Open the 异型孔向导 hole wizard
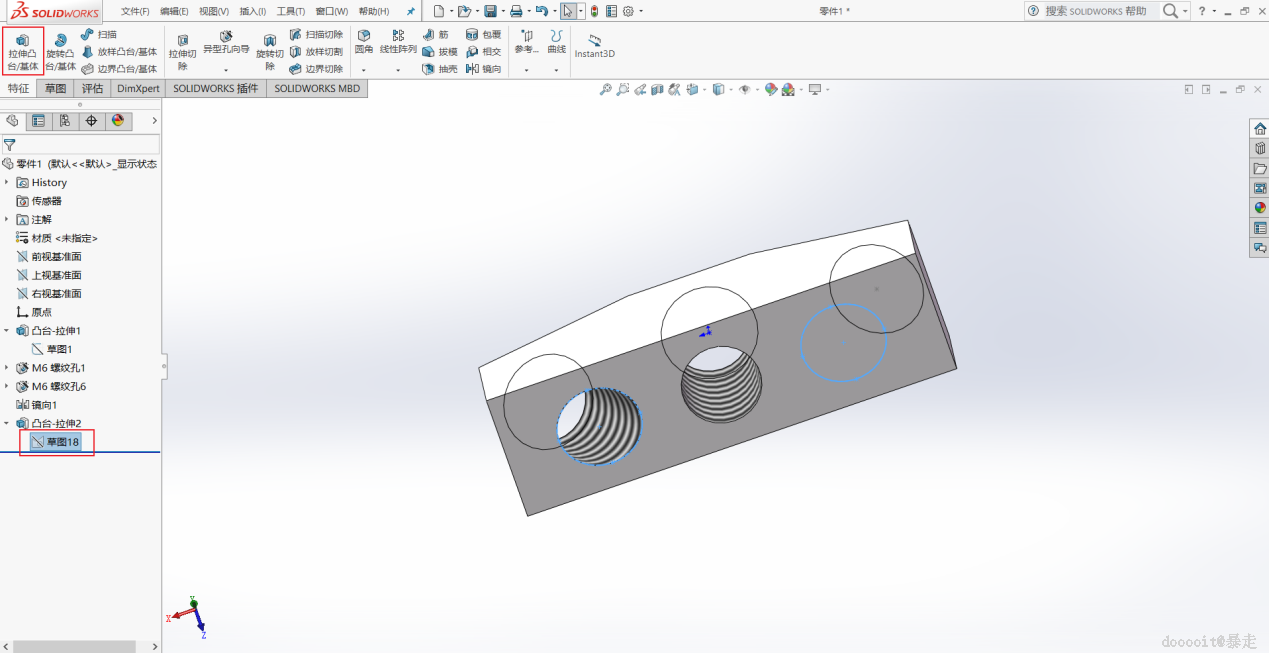1269x653 pixels. pos(226,42)
